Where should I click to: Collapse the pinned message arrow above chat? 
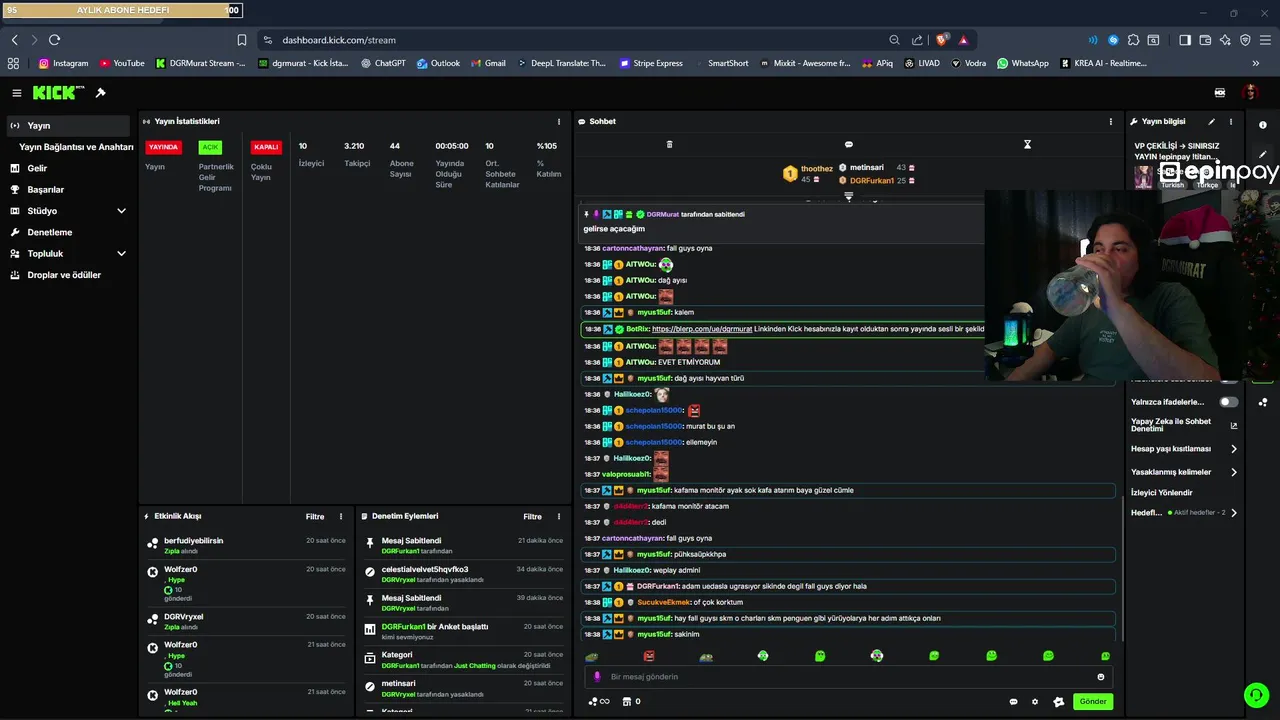point(848,197)
